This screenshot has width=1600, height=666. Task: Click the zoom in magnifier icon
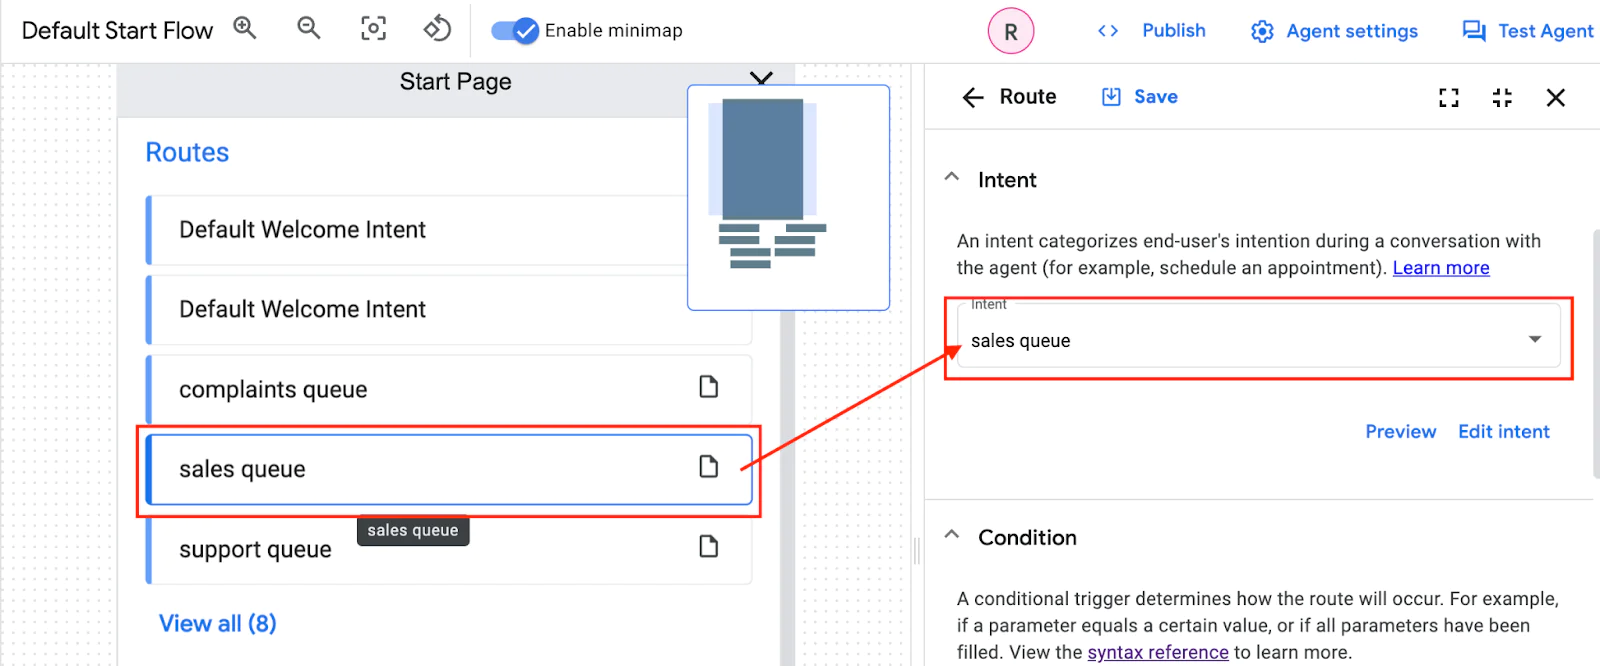pos(245,29)
